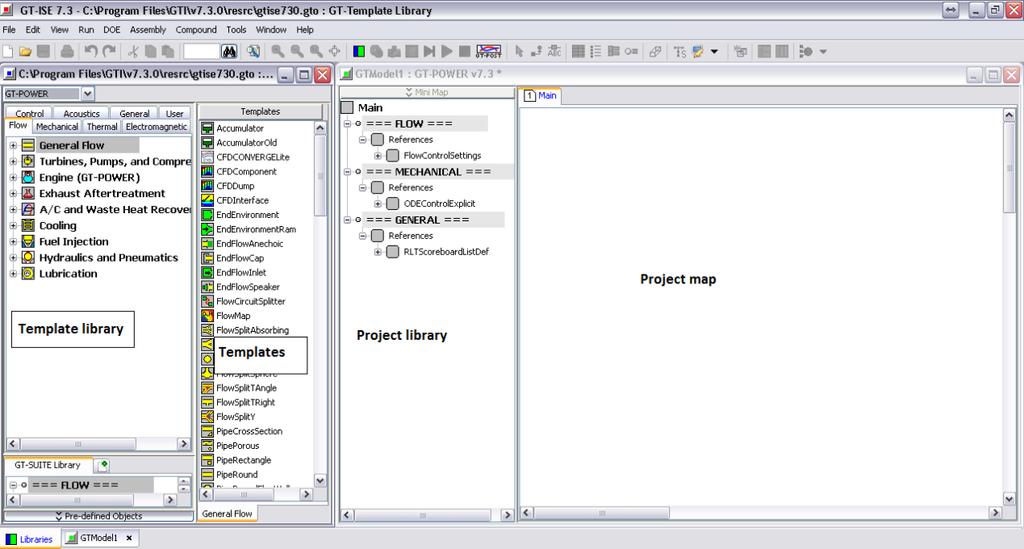Open the GT-POWER application dropdown
1024x549 pixels.
pos(88,93)
